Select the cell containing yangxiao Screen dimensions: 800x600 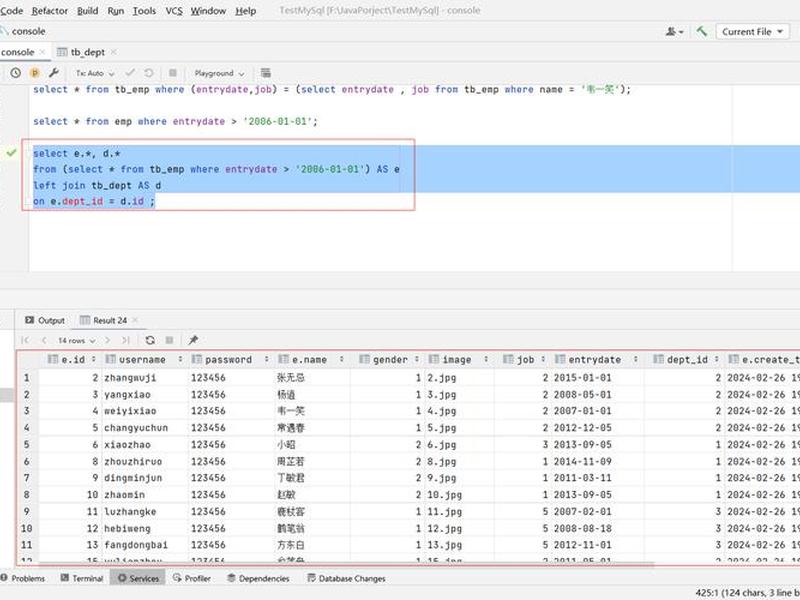[x=145, y=394]
